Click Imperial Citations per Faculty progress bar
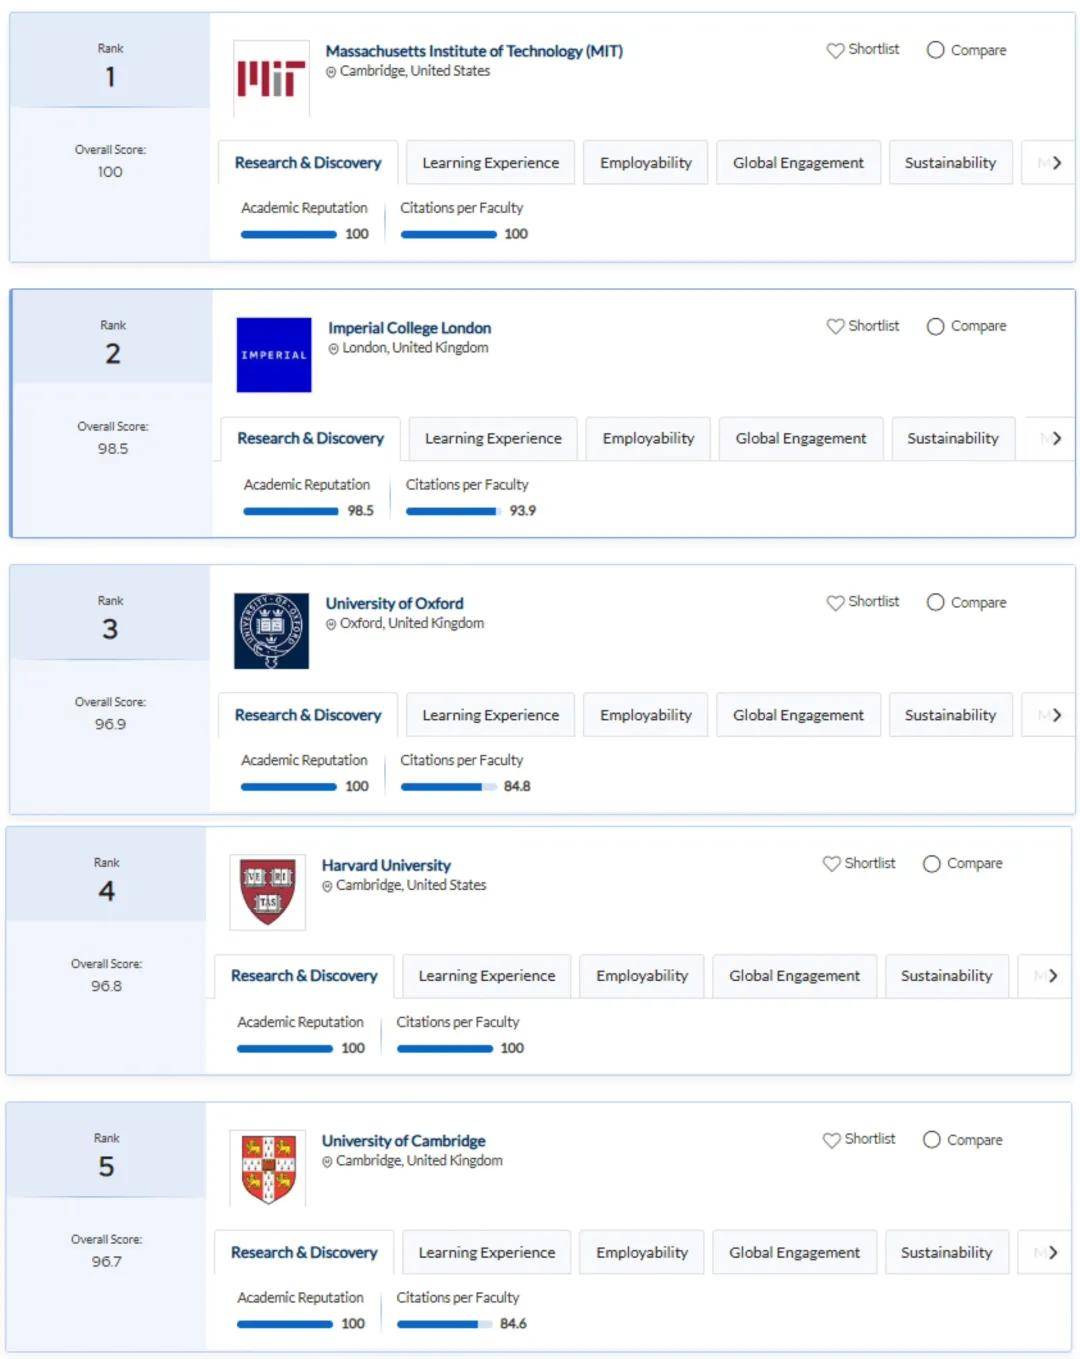The image size is (1080, 1359). point(453,511)
